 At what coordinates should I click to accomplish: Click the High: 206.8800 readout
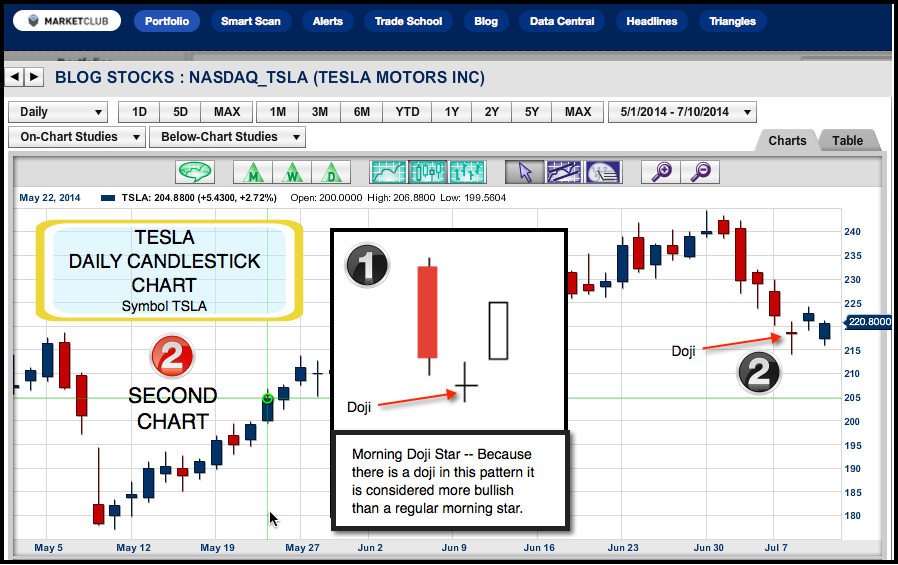pyautogui.click(x=401, y=198)
